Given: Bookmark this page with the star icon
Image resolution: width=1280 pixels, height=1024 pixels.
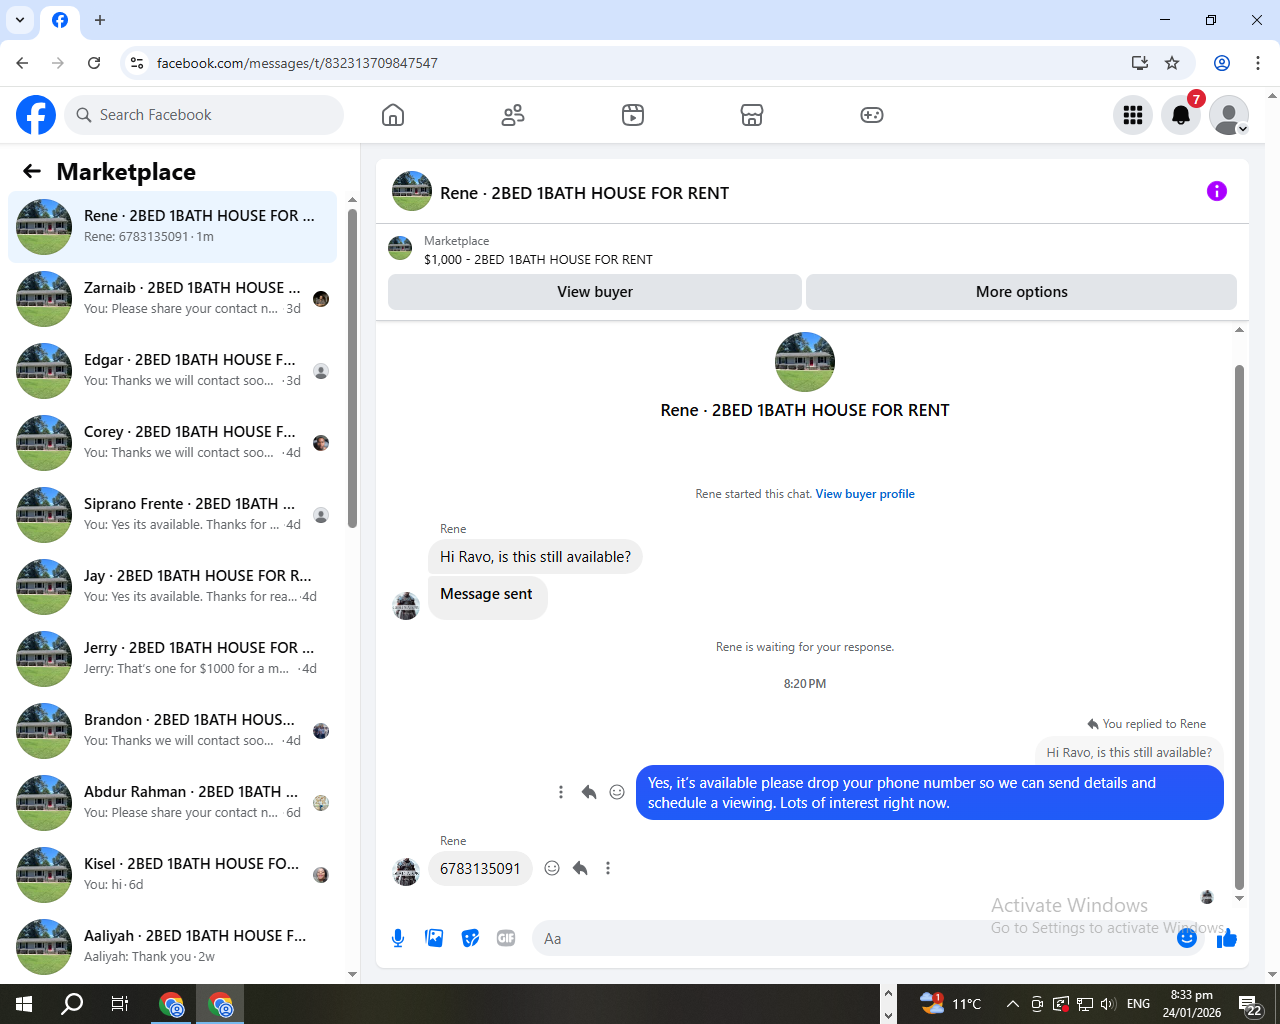Looking at the screenshot, I should click(1172, 63).
